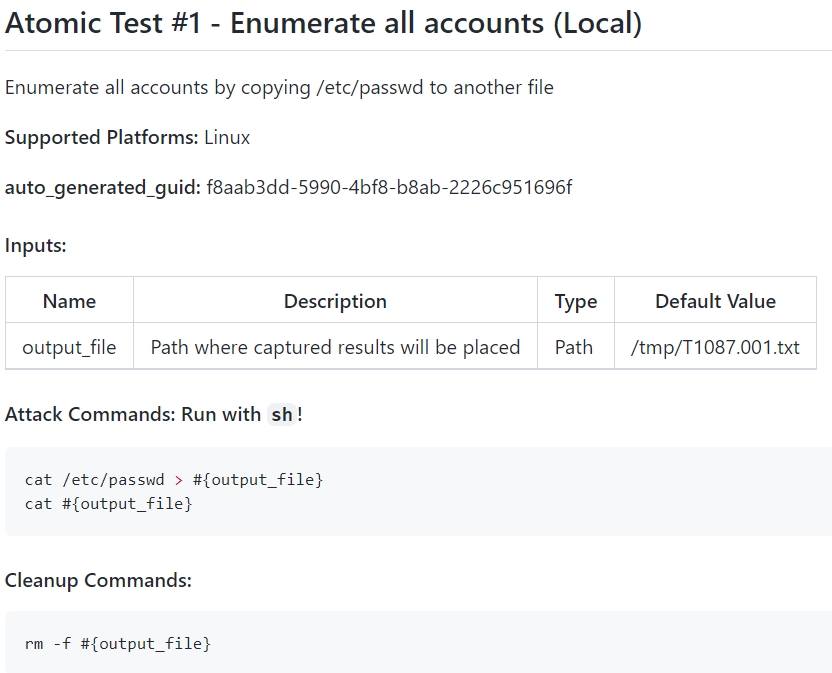Click the 'Type' column header
The image size is (832, 673).
point(576,301)
